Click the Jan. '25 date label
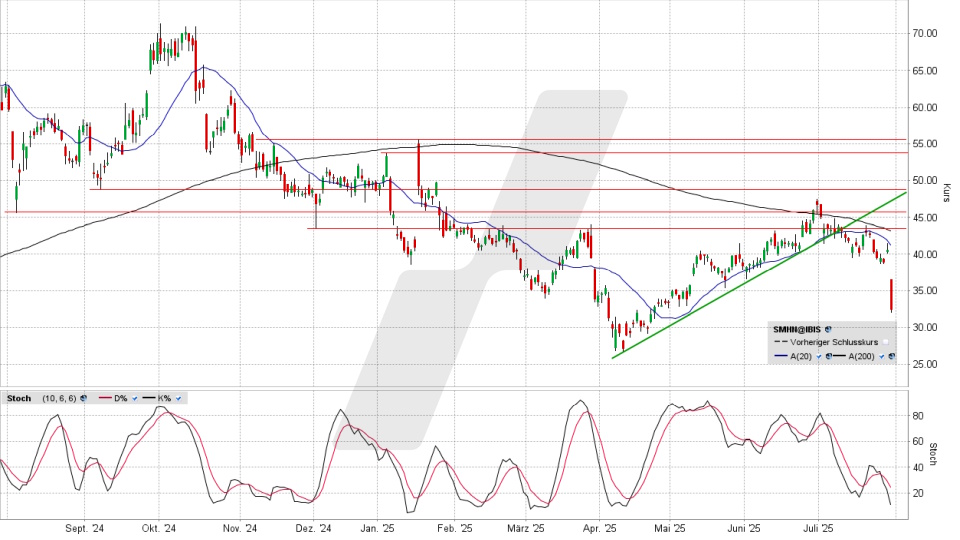This screenshot has width=960, height=540. pos(377,528)
